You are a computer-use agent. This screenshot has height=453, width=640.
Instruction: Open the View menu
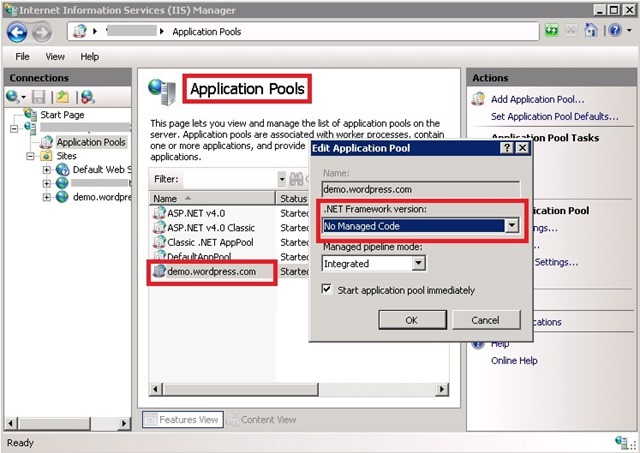click(55, 57)
